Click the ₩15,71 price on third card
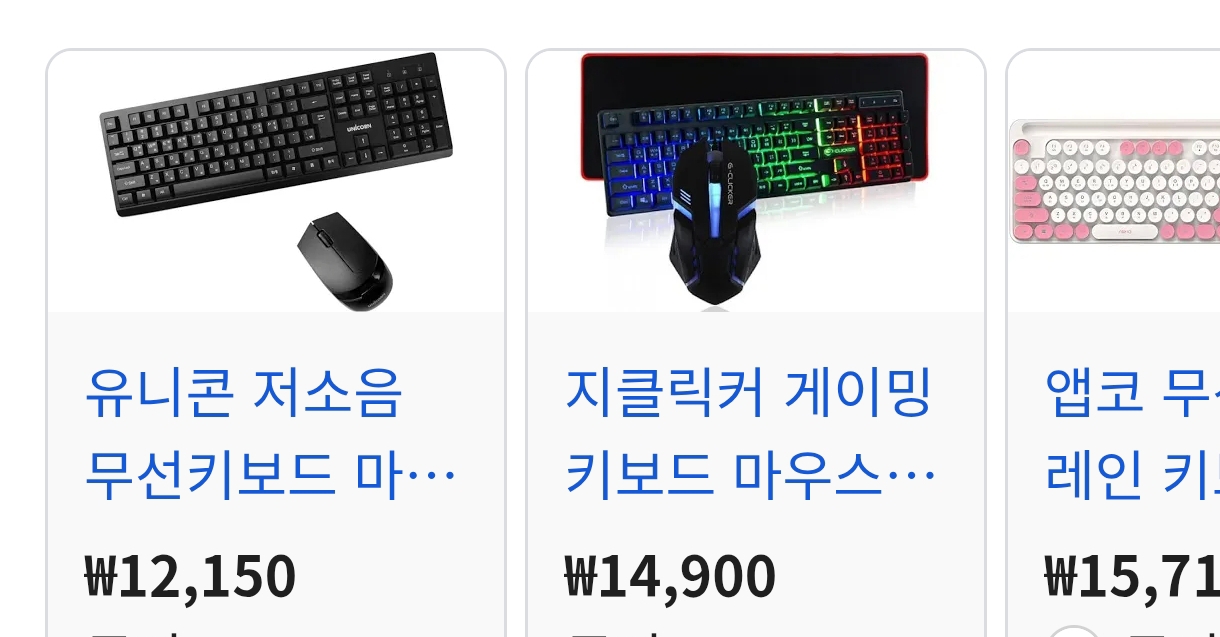Image resolution: width=1220 pixels, height=637 pixels. pyautogui.click(x=1132, y=576)
